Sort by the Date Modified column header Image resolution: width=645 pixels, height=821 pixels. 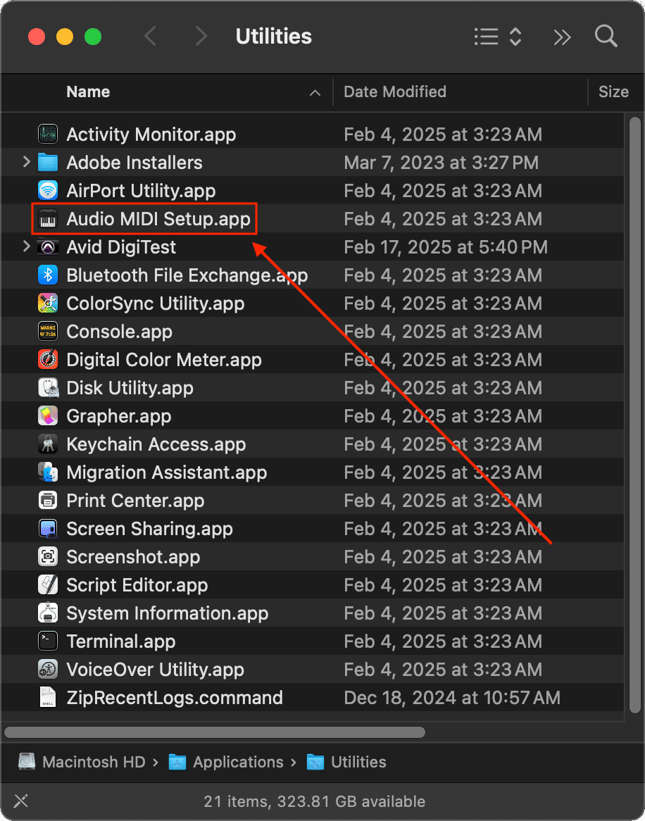coord(395,92)
